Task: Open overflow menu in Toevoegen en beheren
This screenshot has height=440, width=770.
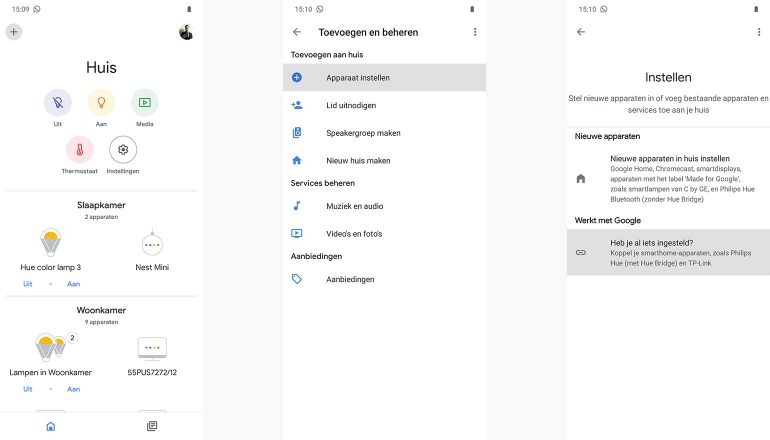Action: point(474,32)
